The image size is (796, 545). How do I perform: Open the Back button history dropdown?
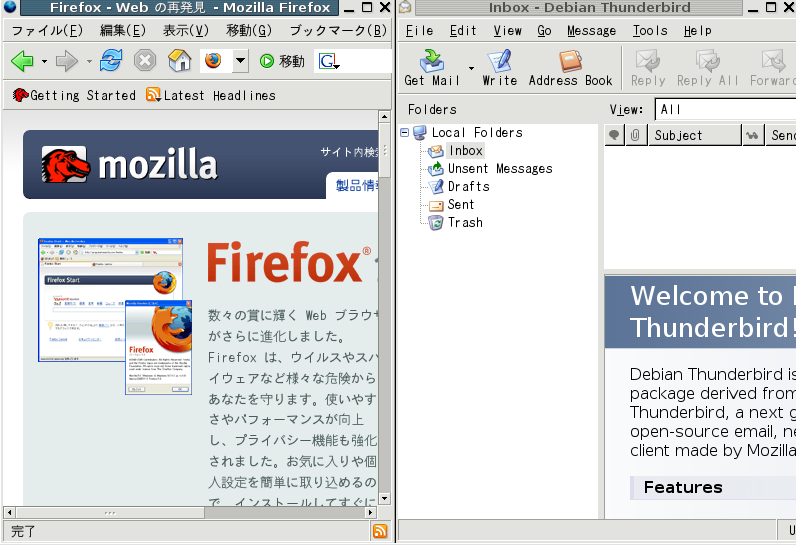(44, 61)
